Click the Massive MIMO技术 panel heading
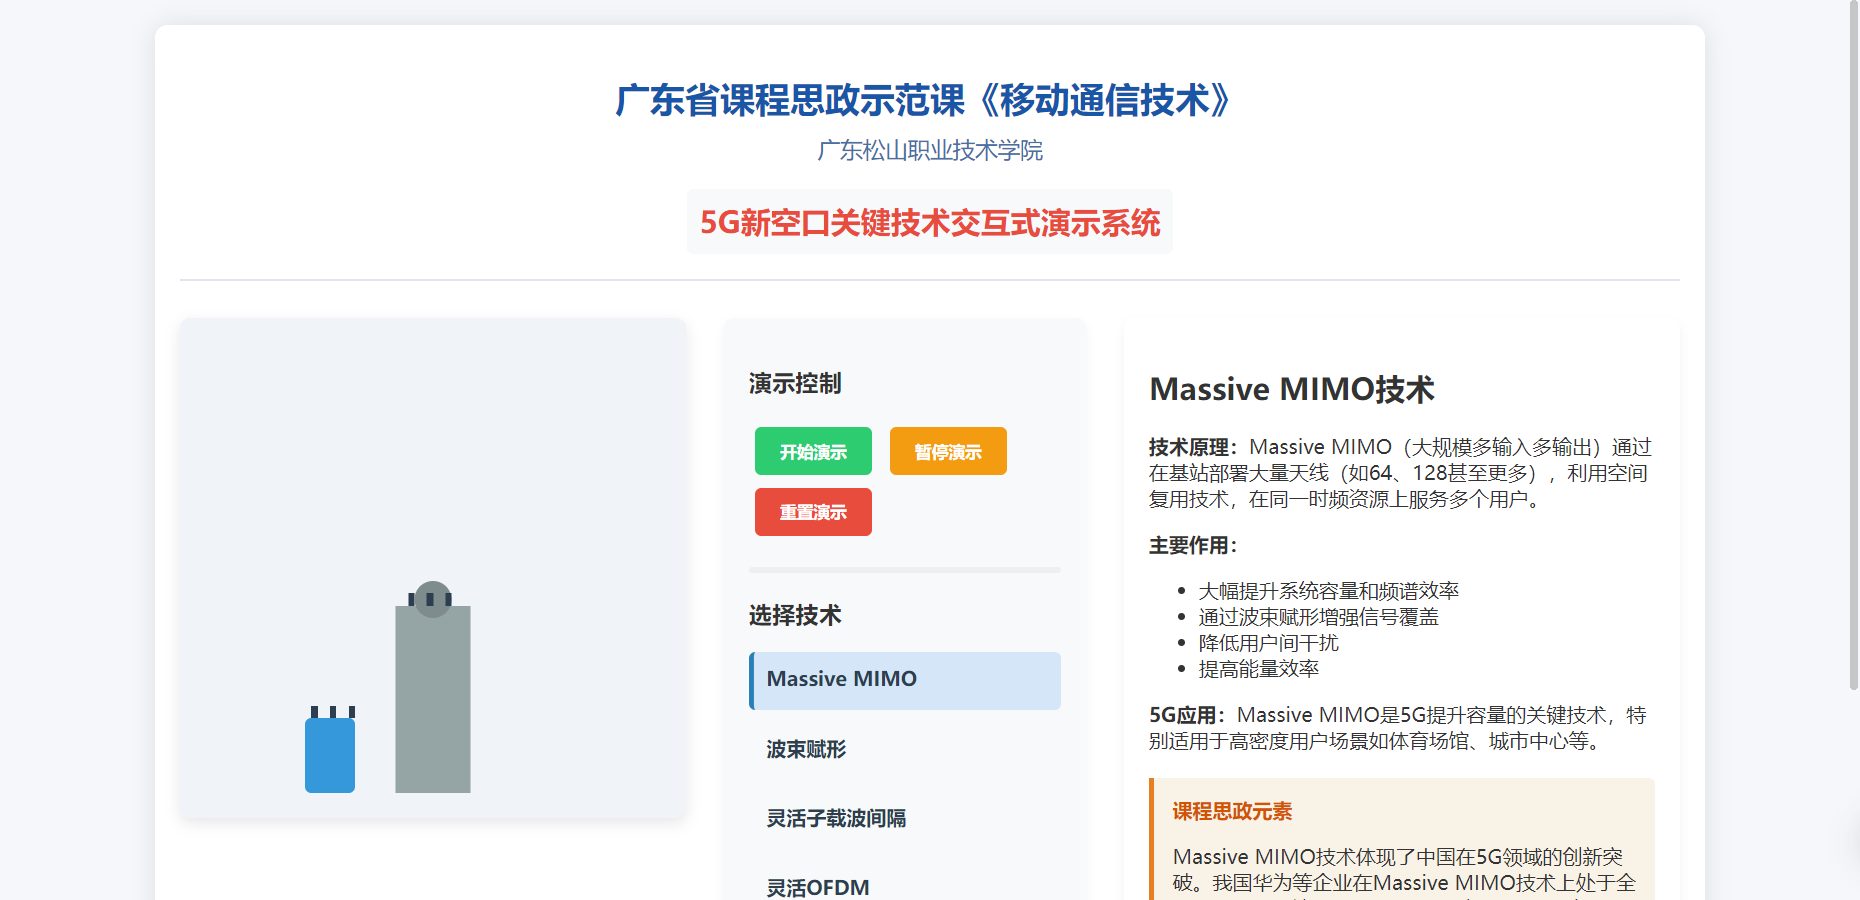This screenshot has width=1860, height=900. click(1291, 389)
